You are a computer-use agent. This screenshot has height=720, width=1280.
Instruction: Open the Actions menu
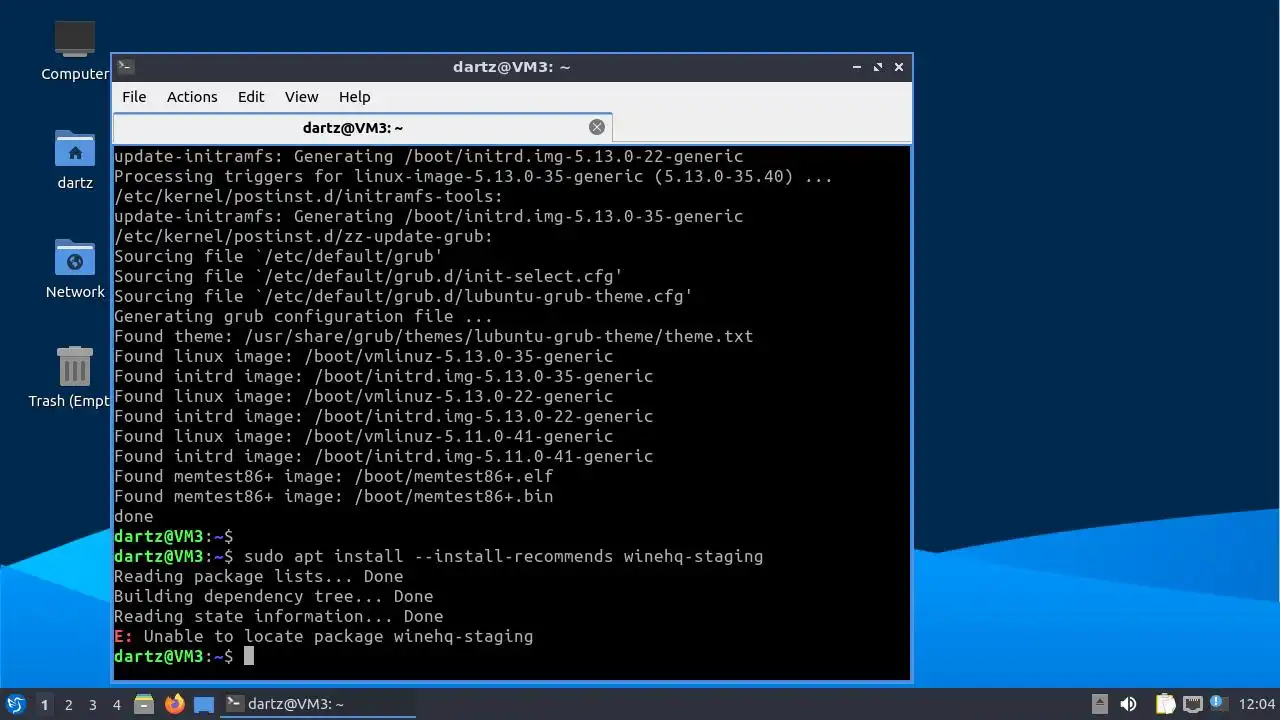click(x=192, y=97)
